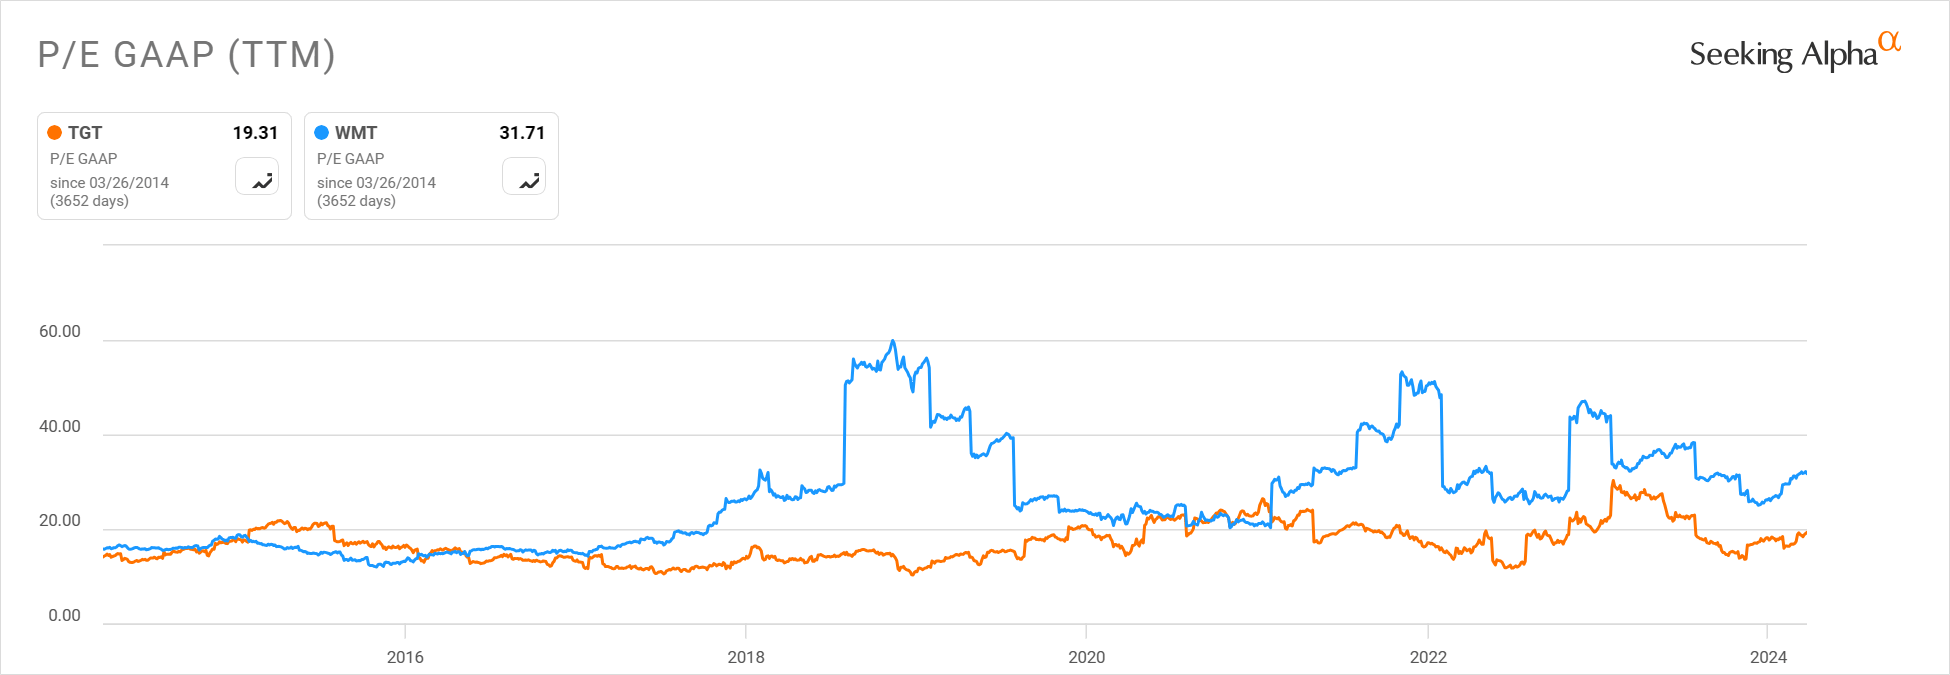This screenshot has width=1950, height=675.
Task: Click the P/E GAAP (TTM) chart title
Action: (186, 55)
